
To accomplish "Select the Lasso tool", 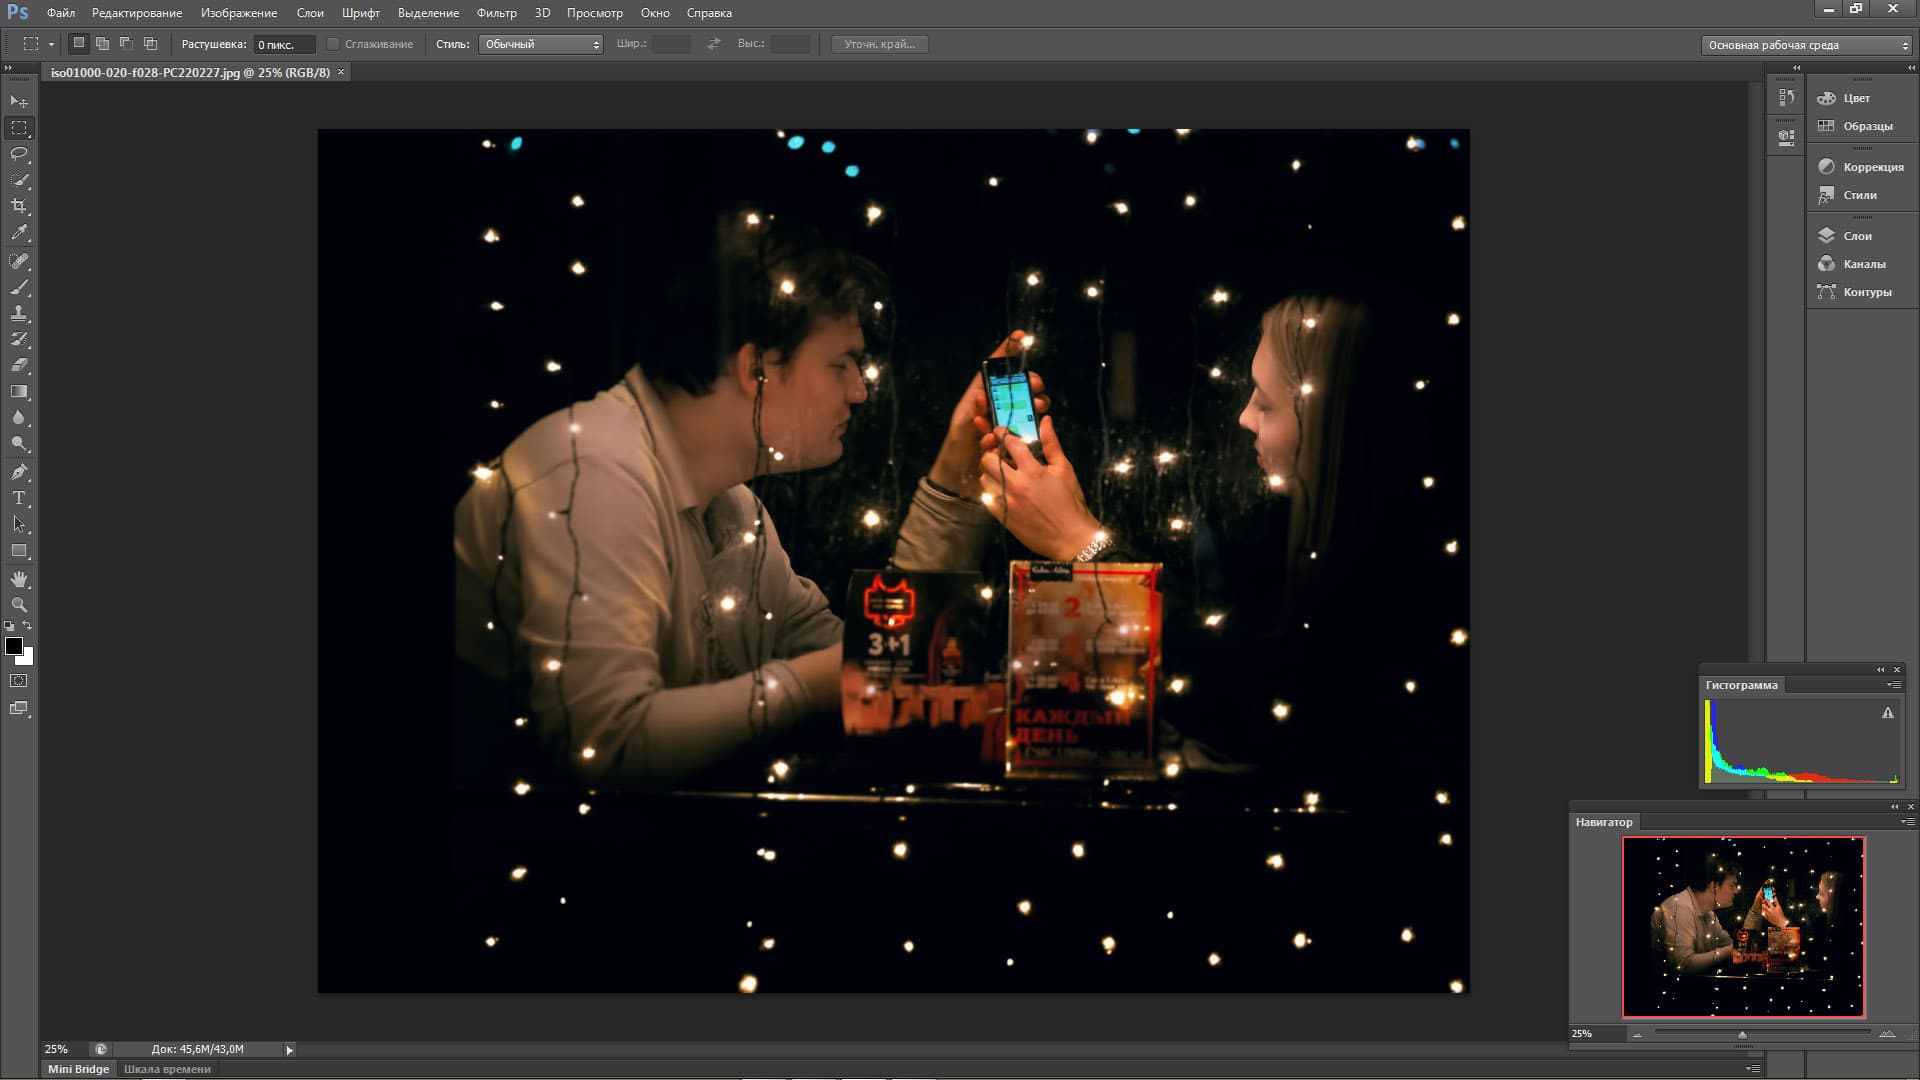I will click(x=19, y=154).
